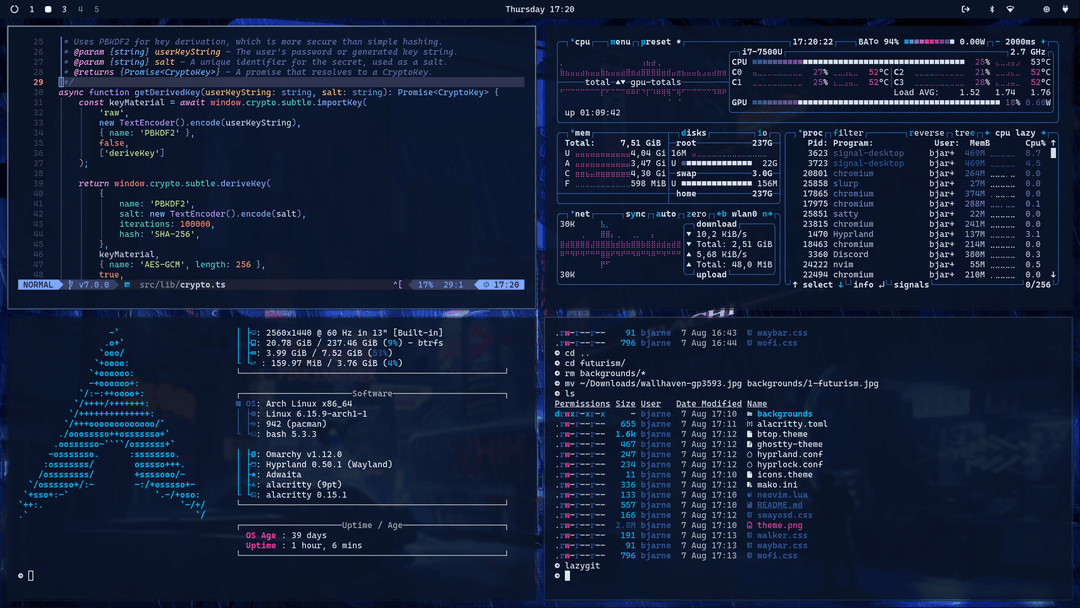Click filter in the btop process panel
This screenshot has width=1080, height=608.
(x=847, y=133)
